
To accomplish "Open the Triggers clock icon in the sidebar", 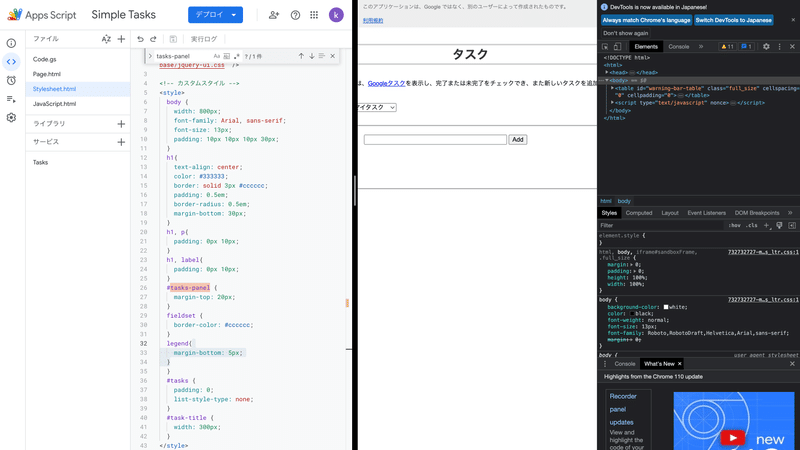I will click(x=11, y=80).
